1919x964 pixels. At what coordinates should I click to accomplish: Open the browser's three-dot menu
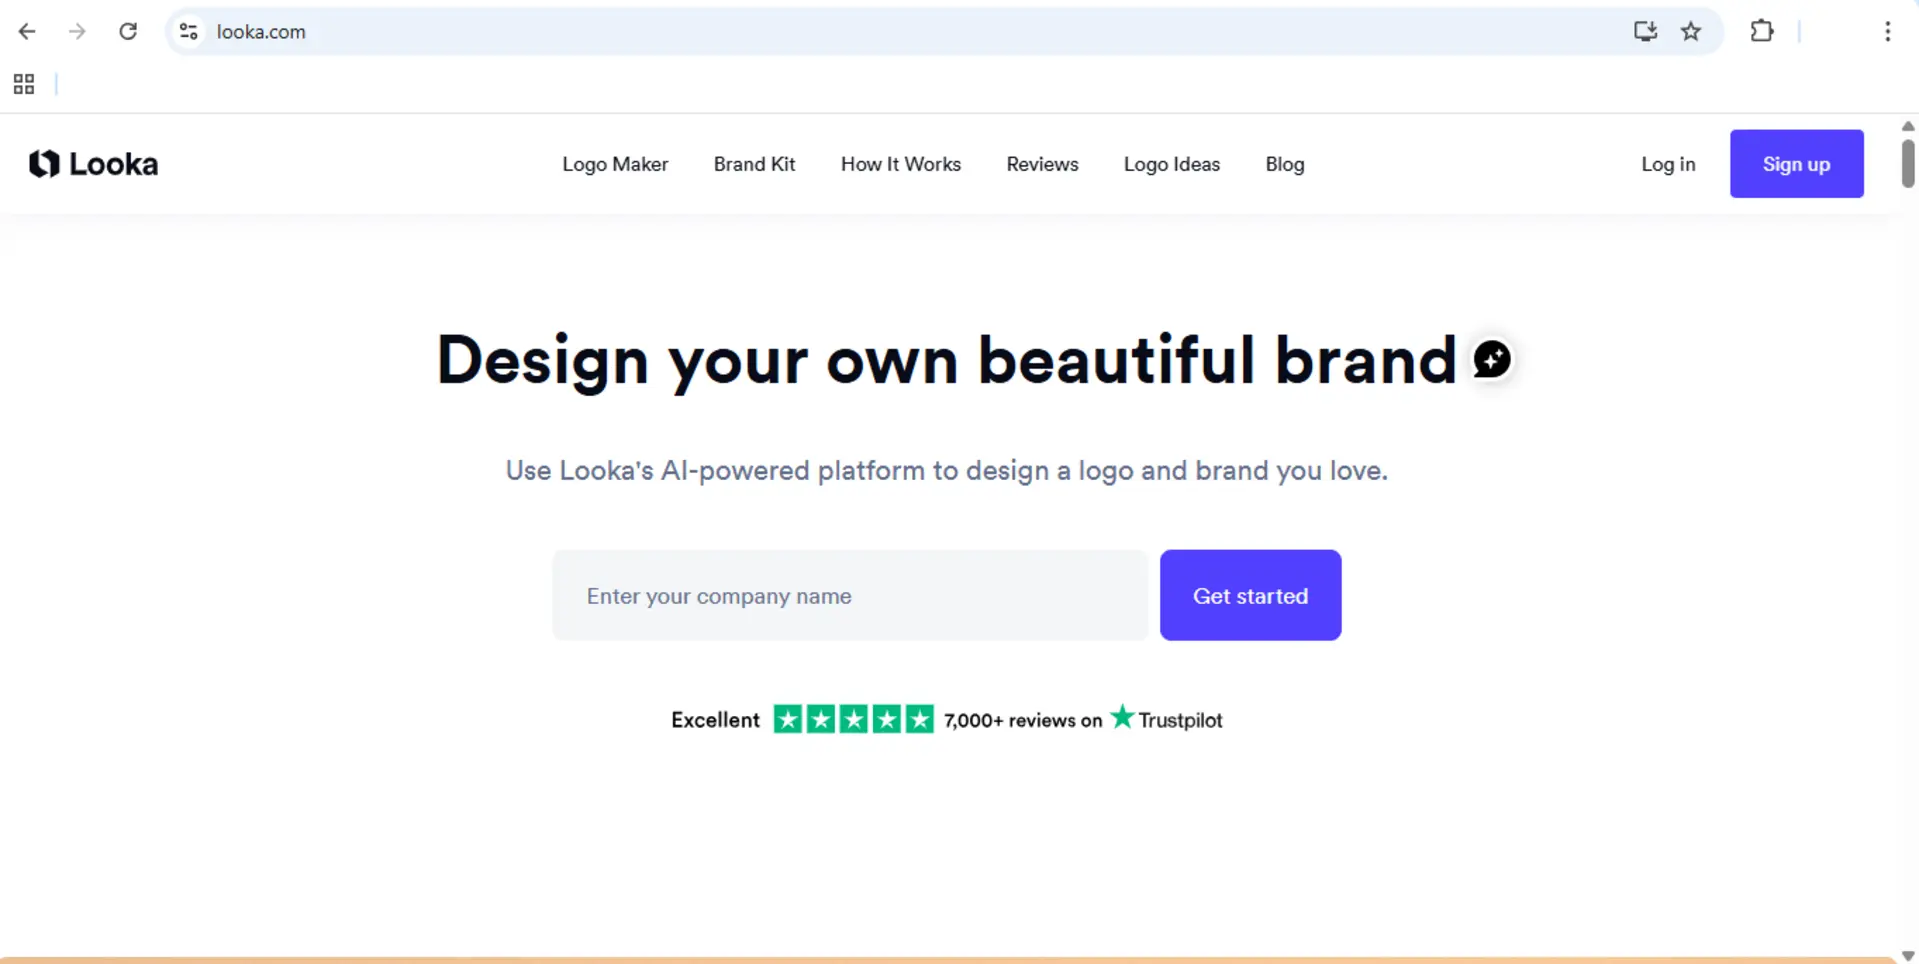(x=1888, y=31)
